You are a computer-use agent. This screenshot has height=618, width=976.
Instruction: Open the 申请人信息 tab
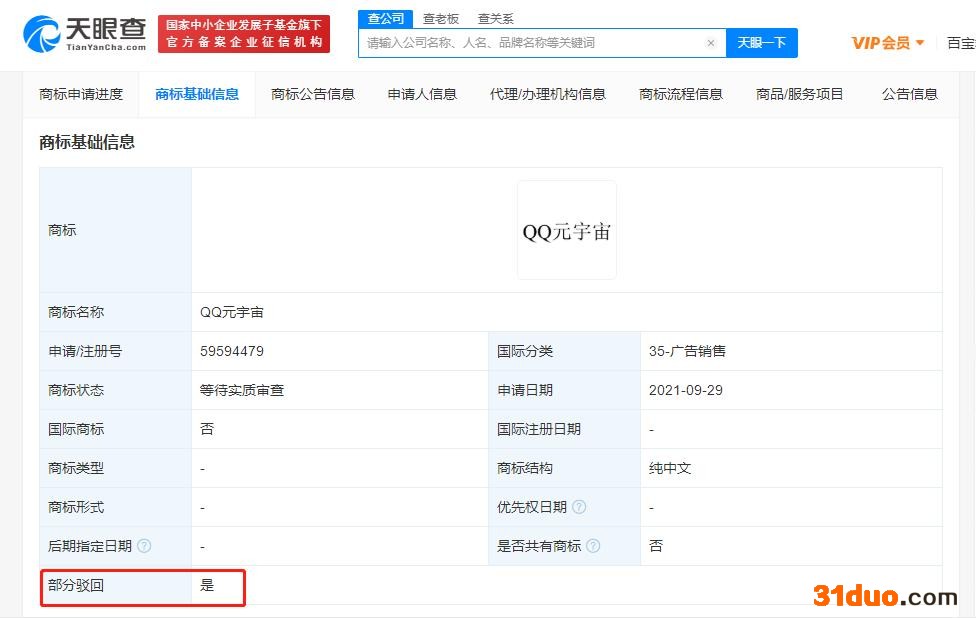421,94
